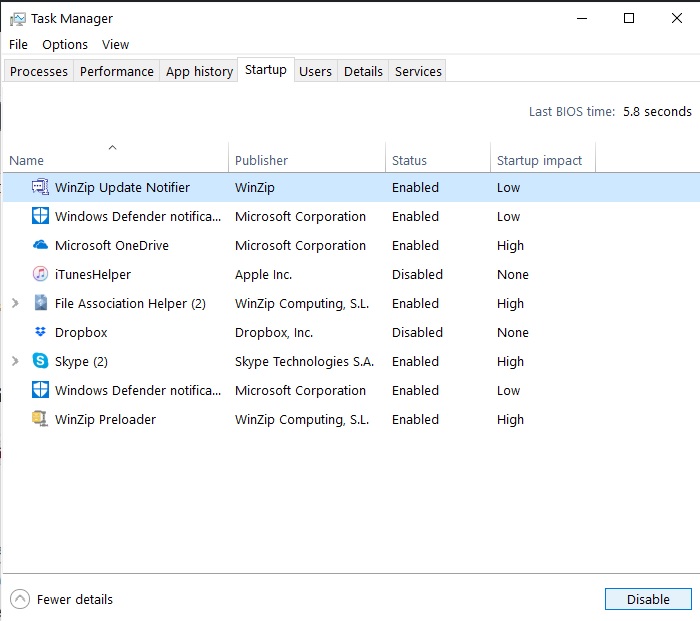Switch to the Performance tab

coord(117,71)
